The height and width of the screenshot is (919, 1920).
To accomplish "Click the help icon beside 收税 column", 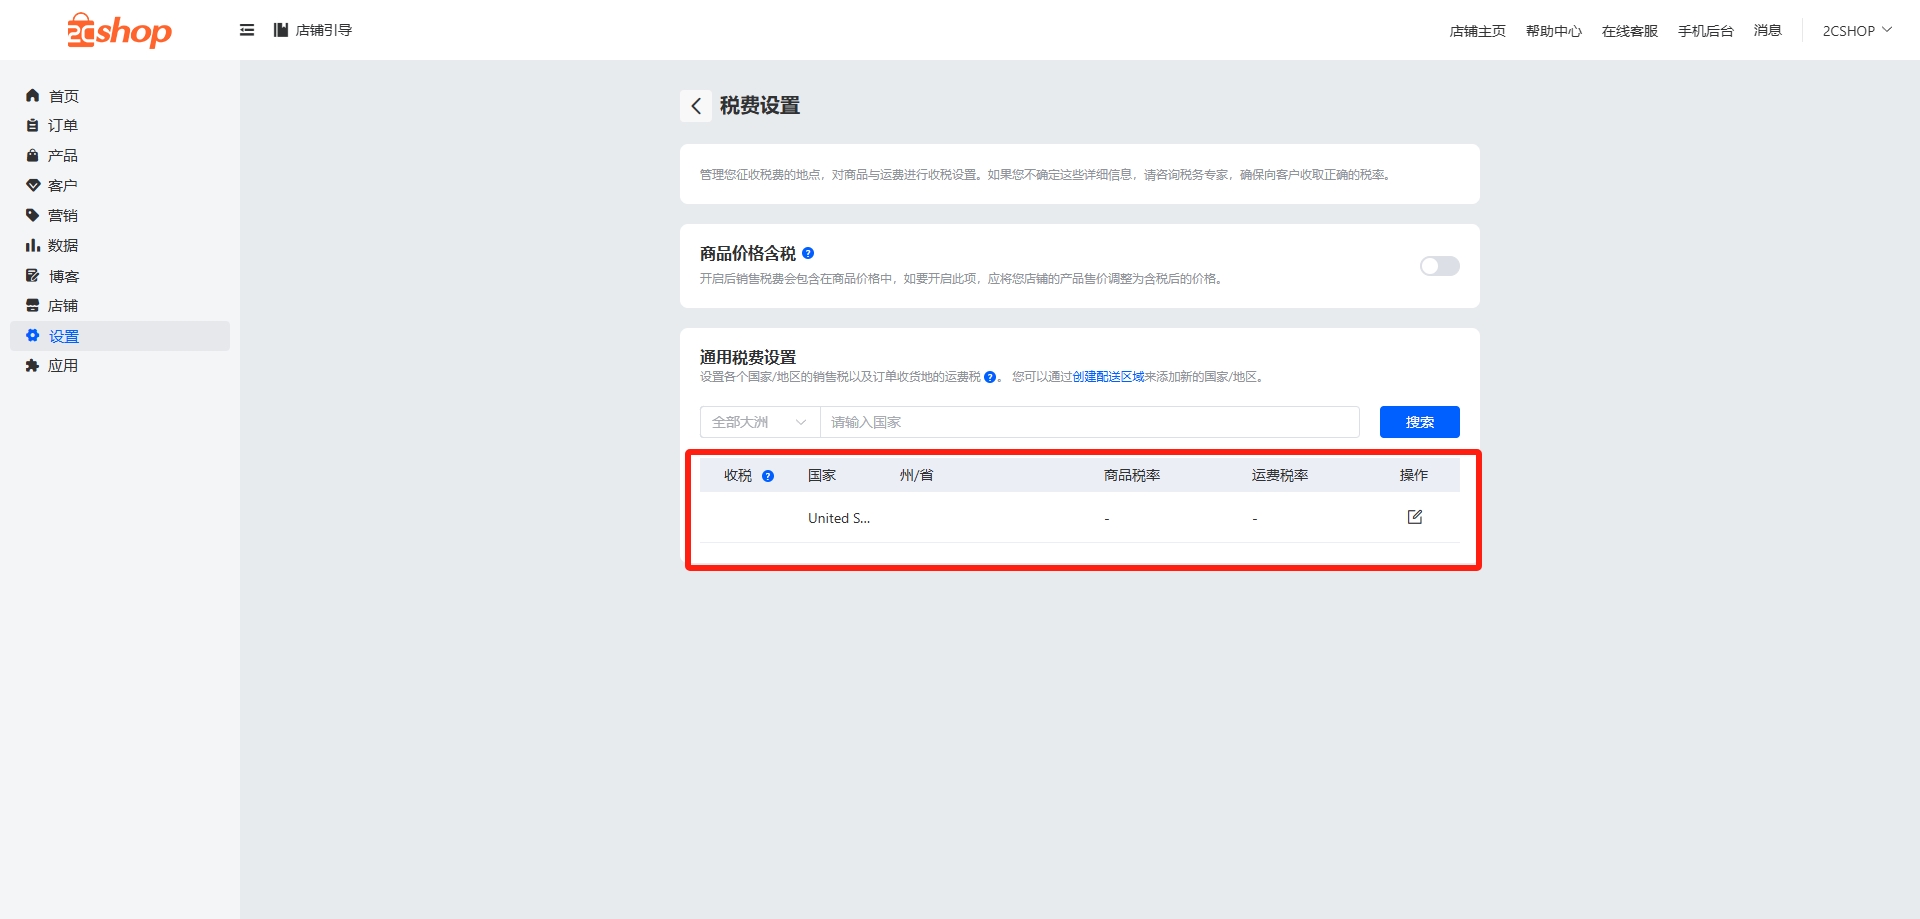I will point(768,476).
